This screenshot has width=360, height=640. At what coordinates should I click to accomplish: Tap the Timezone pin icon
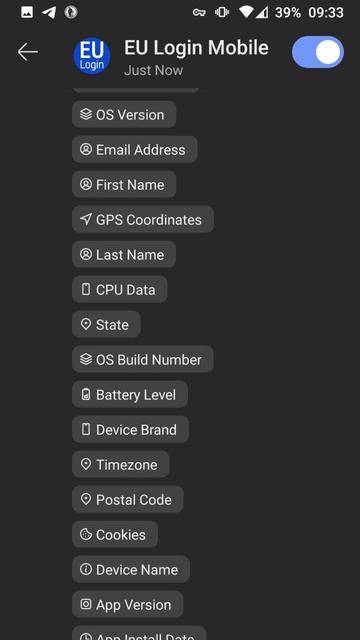tap(86, 464)
